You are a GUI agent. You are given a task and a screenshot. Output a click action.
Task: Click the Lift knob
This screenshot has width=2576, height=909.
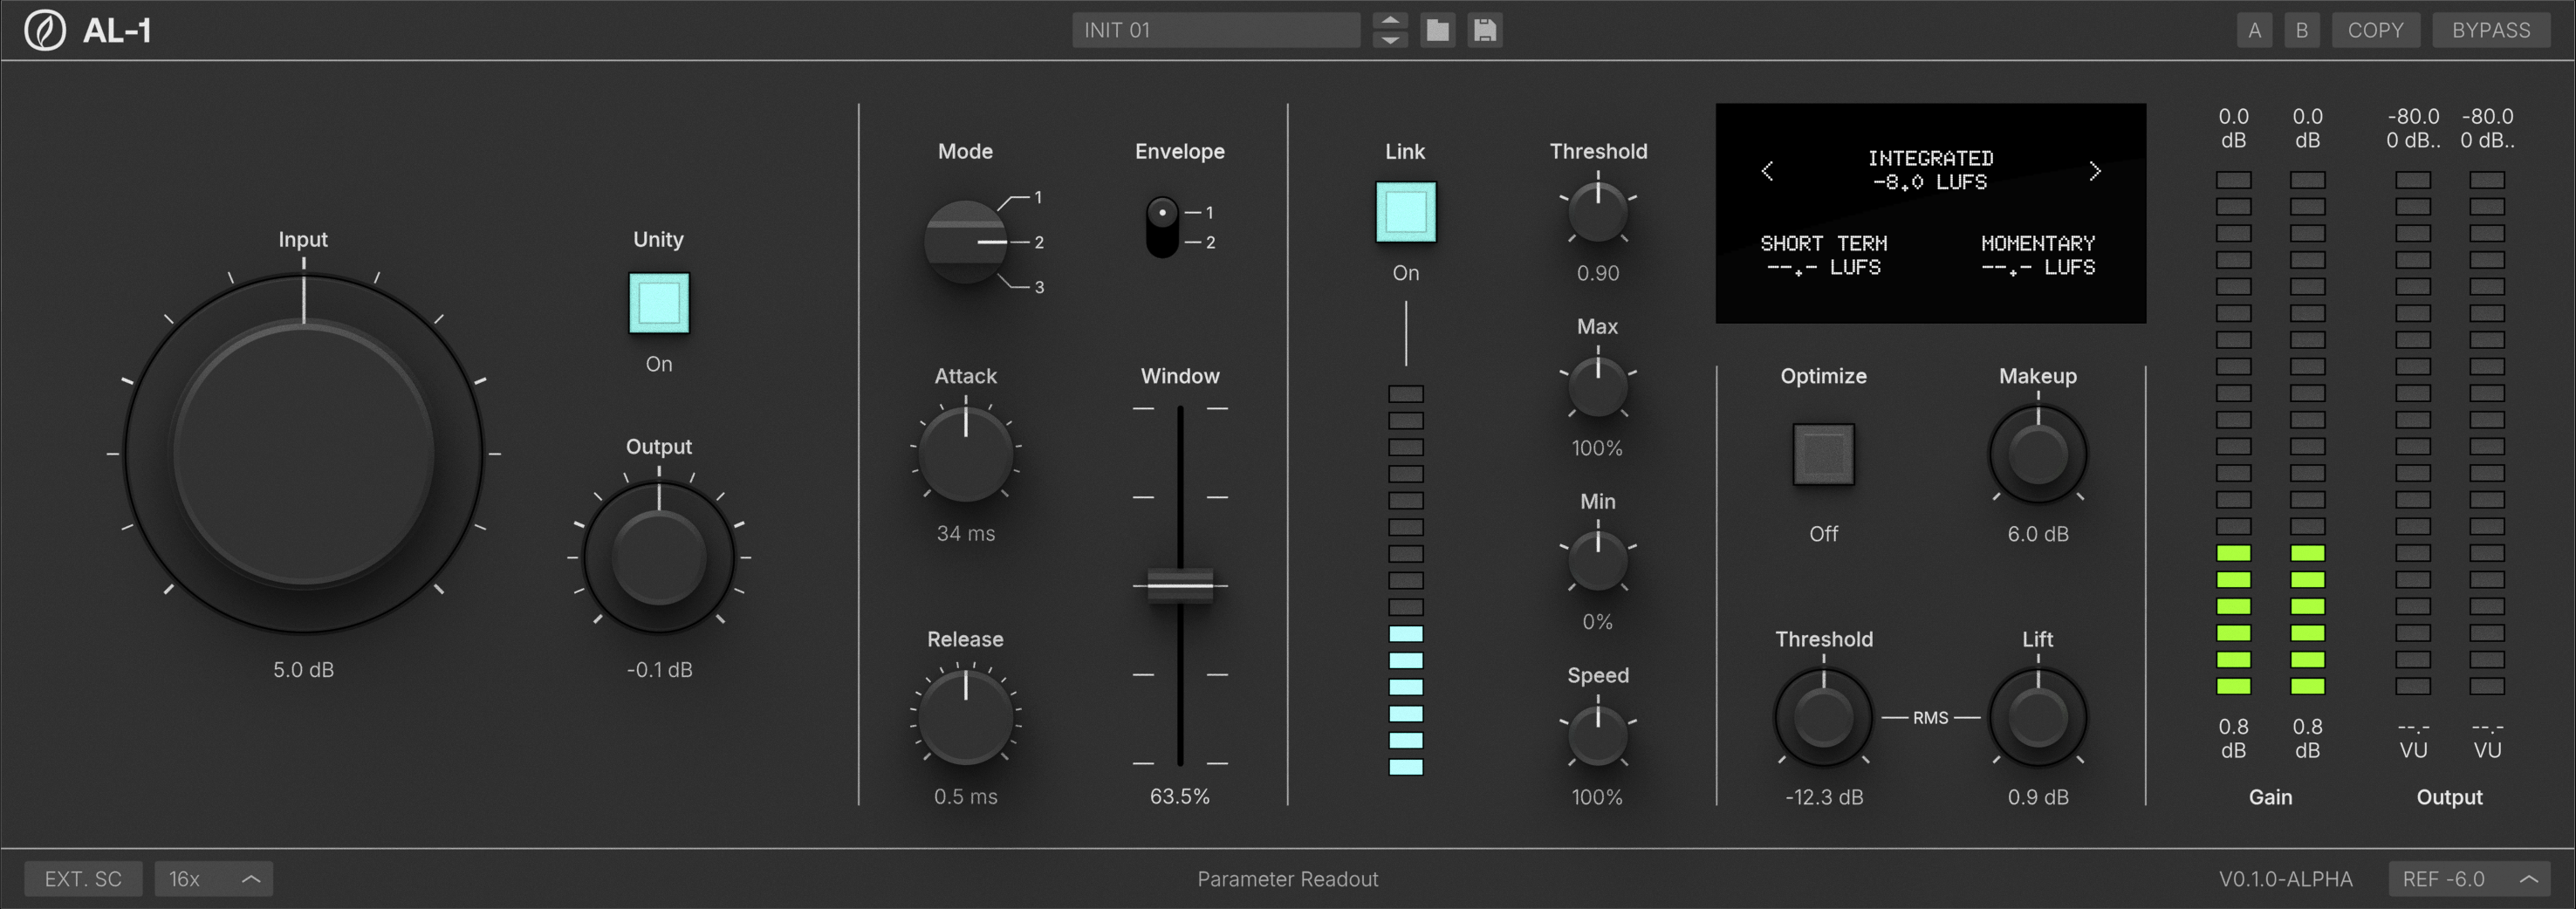pyautogui.click(x=2037, y=717)
